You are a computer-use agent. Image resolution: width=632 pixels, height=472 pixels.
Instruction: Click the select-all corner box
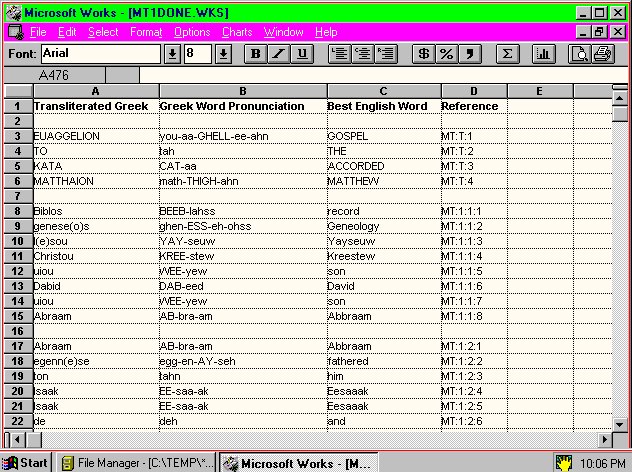coord(18,91)
